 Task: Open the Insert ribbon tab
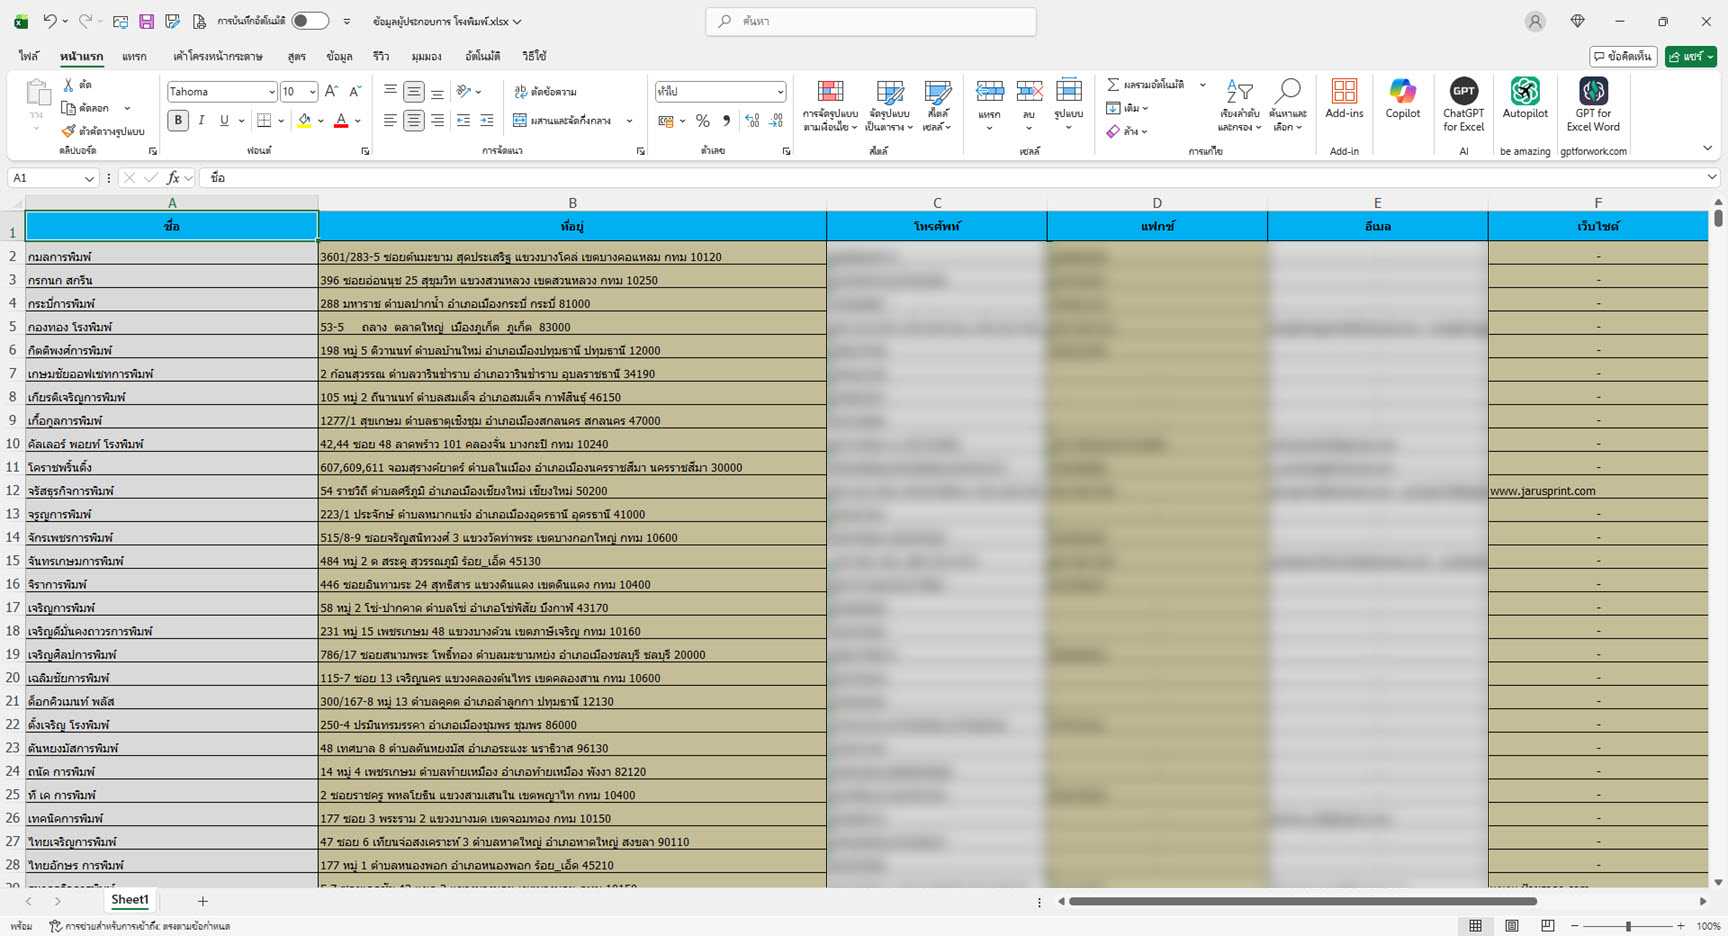134,57
